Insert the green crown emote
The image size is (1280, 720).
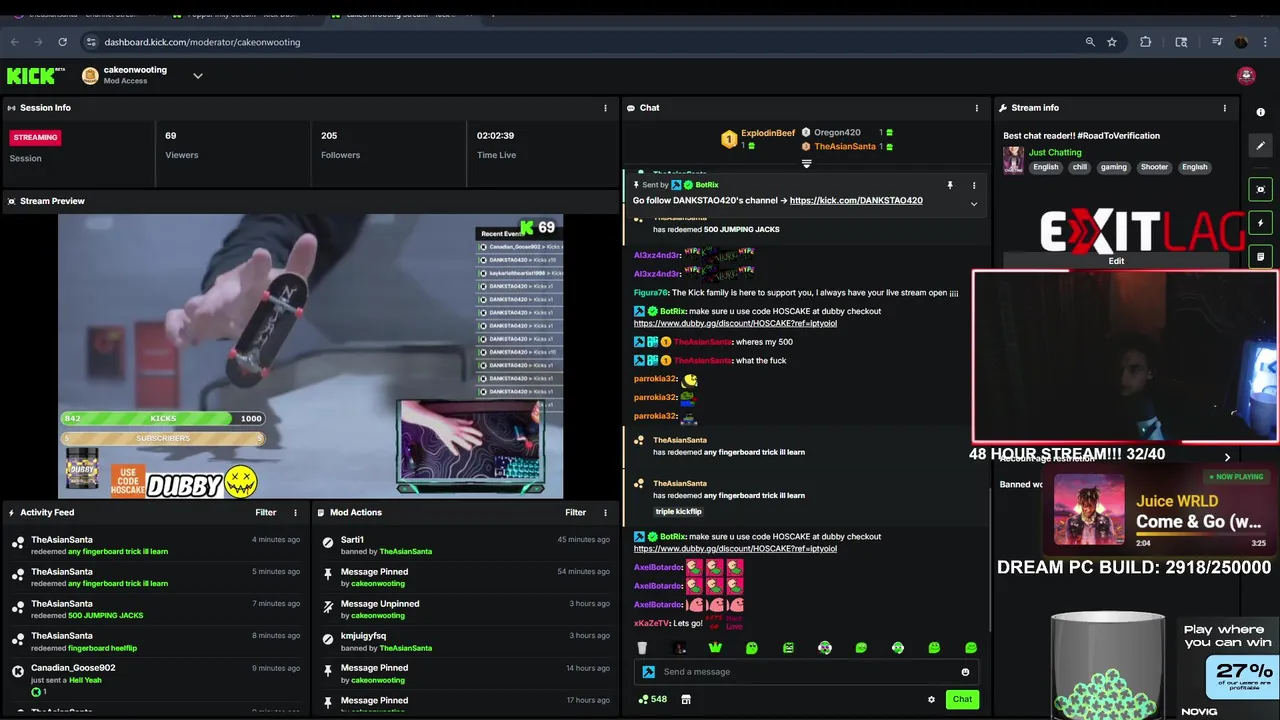pyautogui.click(x=715, y=648)
